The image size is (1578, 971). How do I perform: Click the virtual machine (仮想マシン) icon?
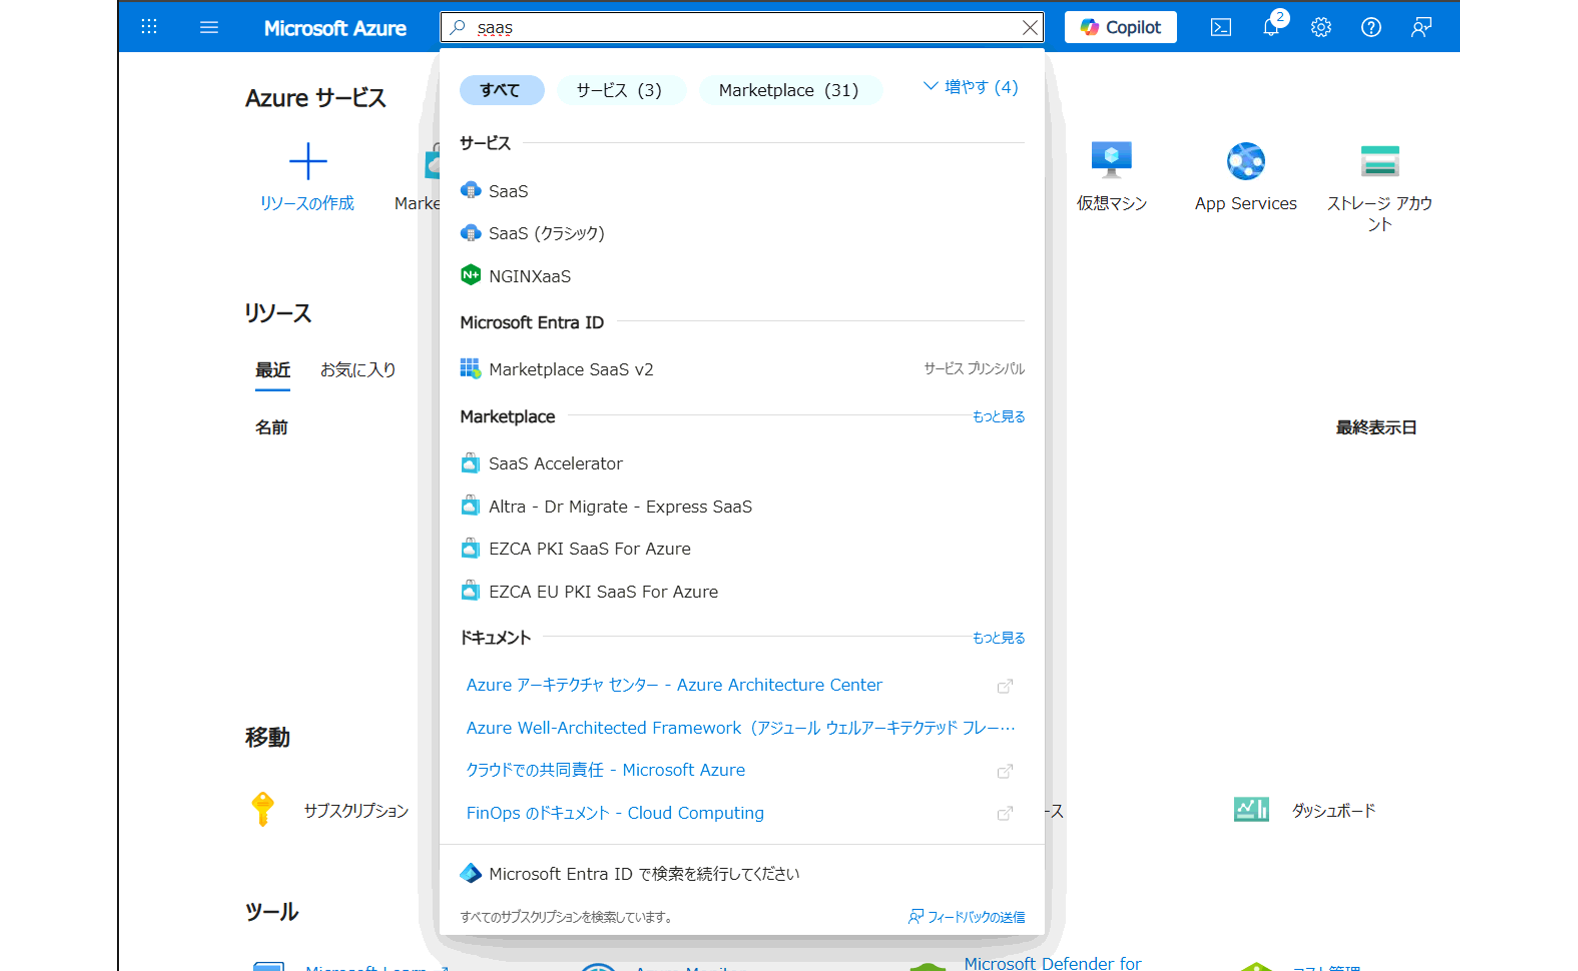point(1111,162)
